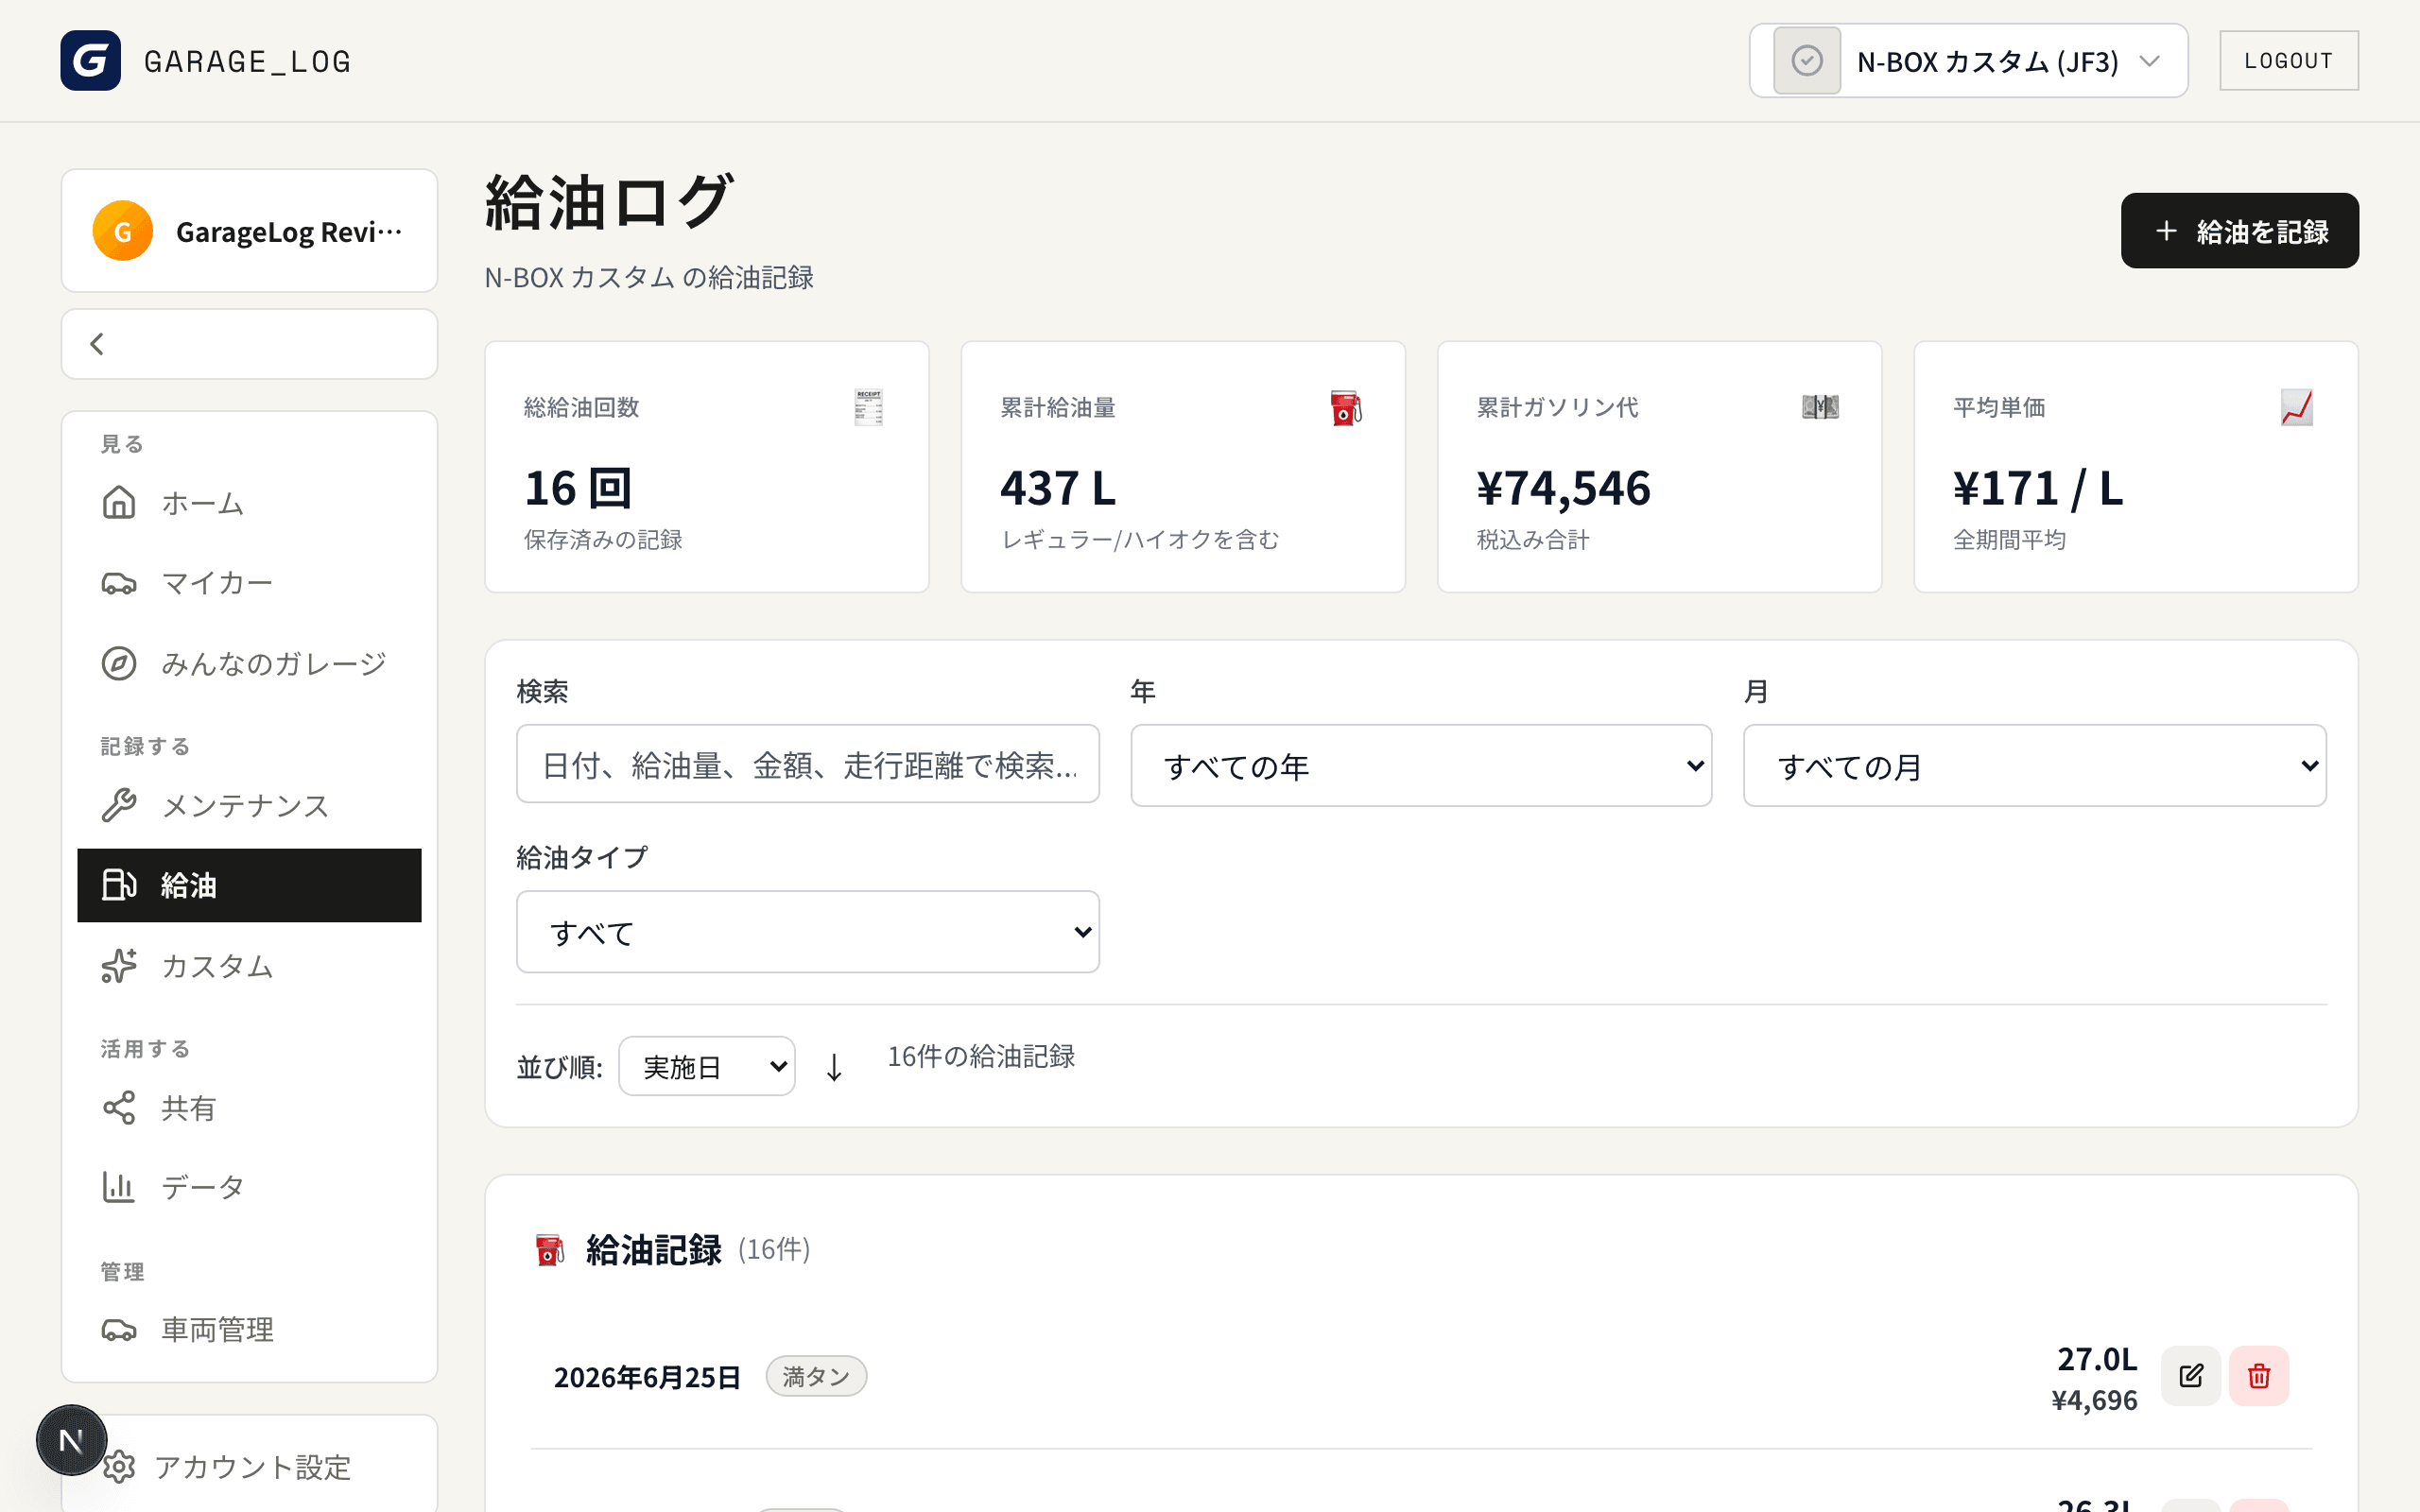Focus the 検索 search input field

[808, 765]
